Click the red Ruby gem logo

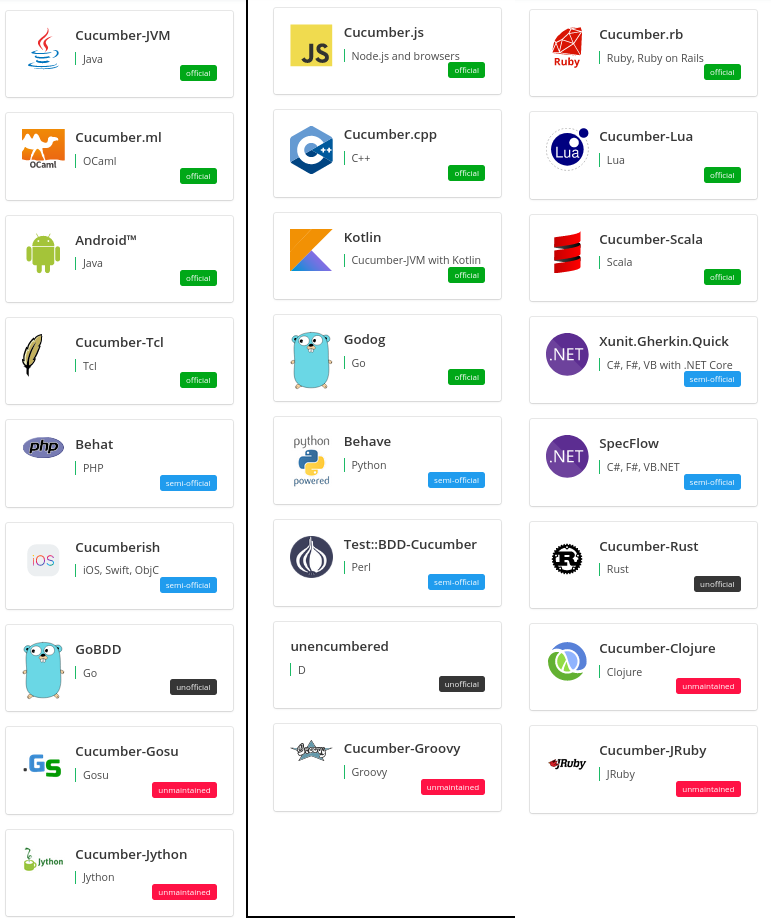(567, 47)
